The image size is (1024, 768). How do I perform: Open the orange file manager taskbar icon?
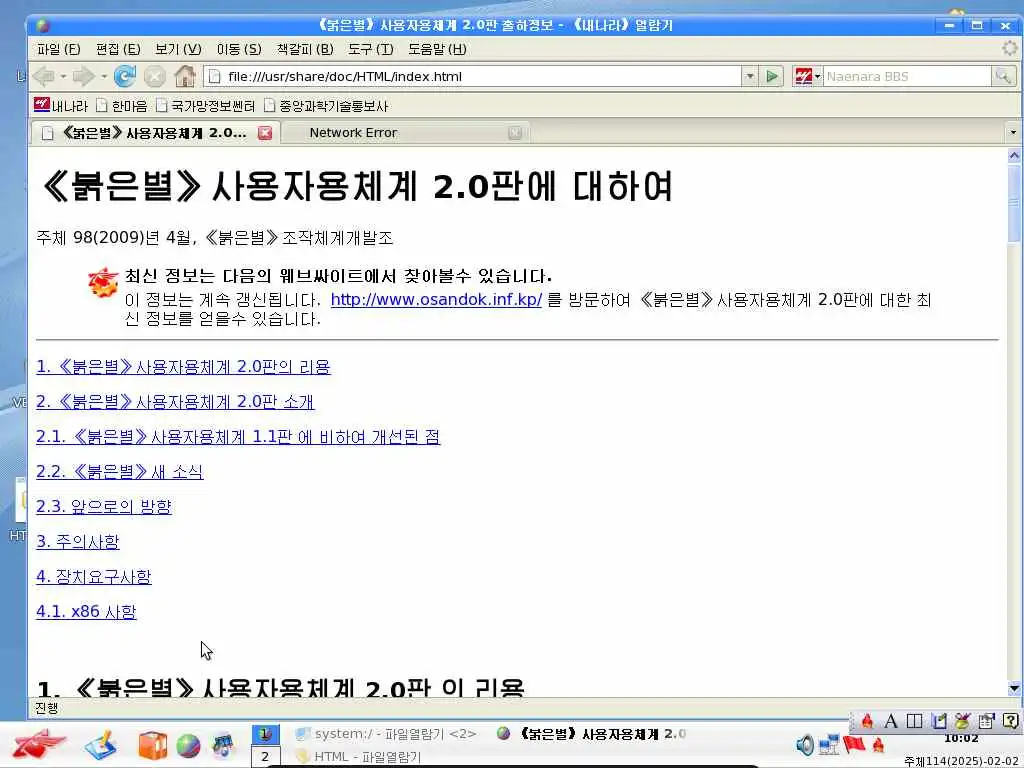[x=153, y=745]
